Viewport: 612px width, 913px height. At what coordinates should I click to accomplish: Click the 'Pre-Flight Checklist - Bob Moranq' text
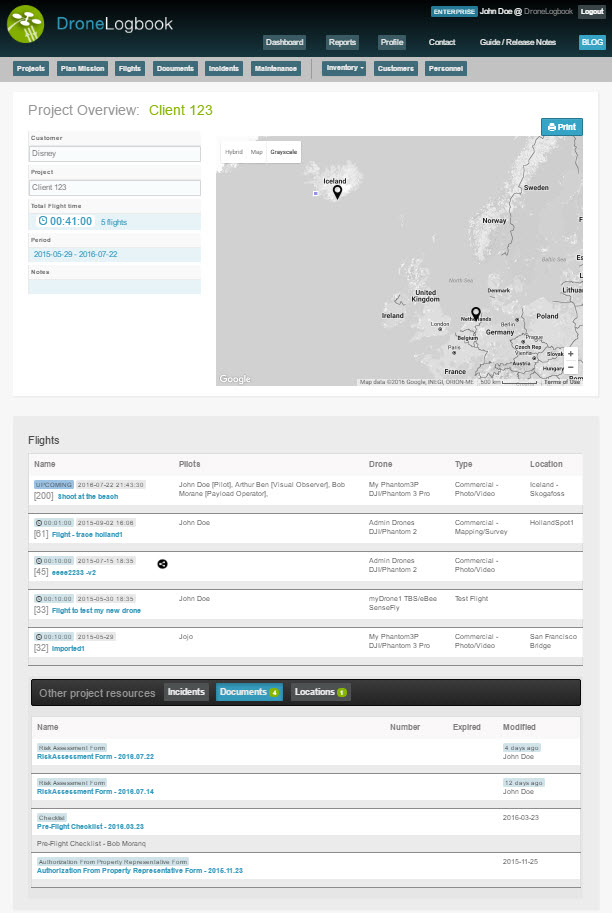point(91,844)
